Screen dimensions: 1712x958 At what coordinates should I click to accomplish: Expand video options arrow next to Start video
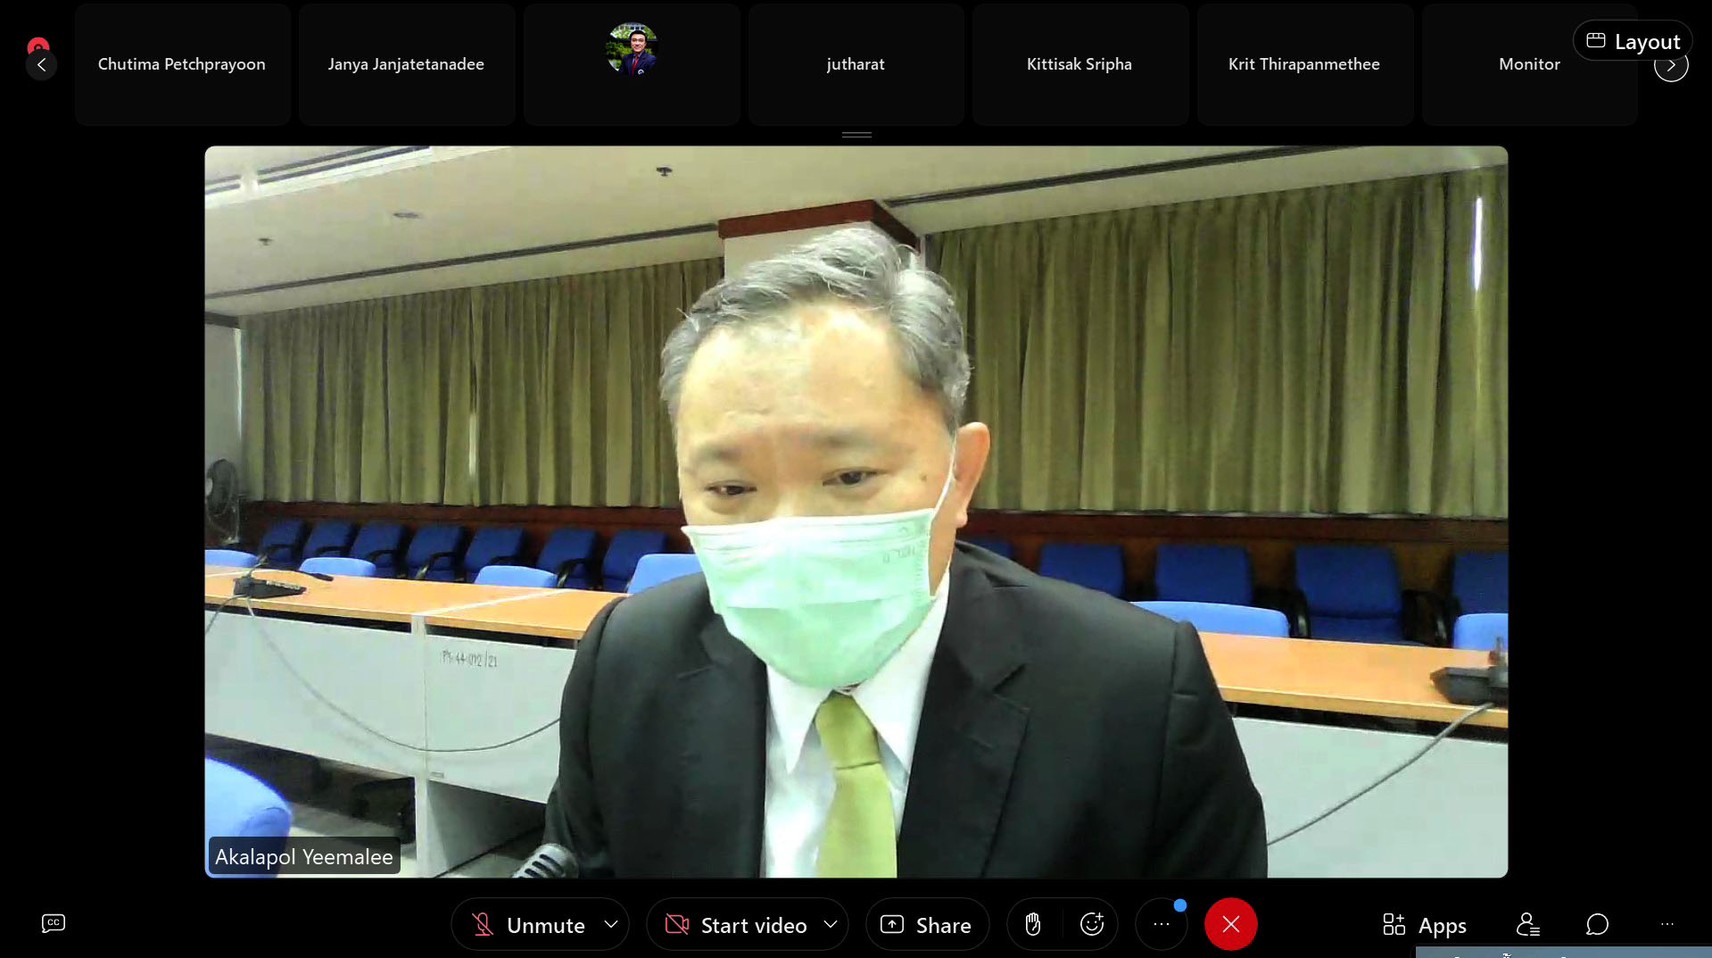(830, 925)
